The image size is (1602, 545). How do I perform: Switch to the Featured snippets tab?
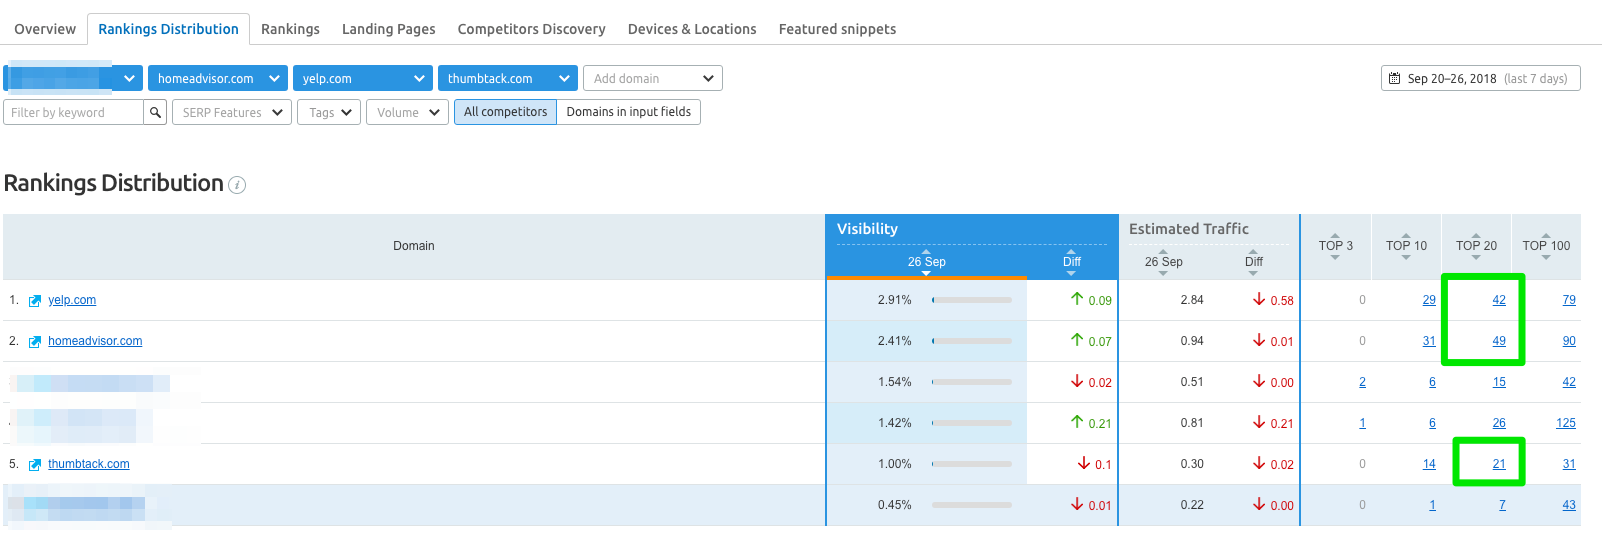(x=837, y=29)
